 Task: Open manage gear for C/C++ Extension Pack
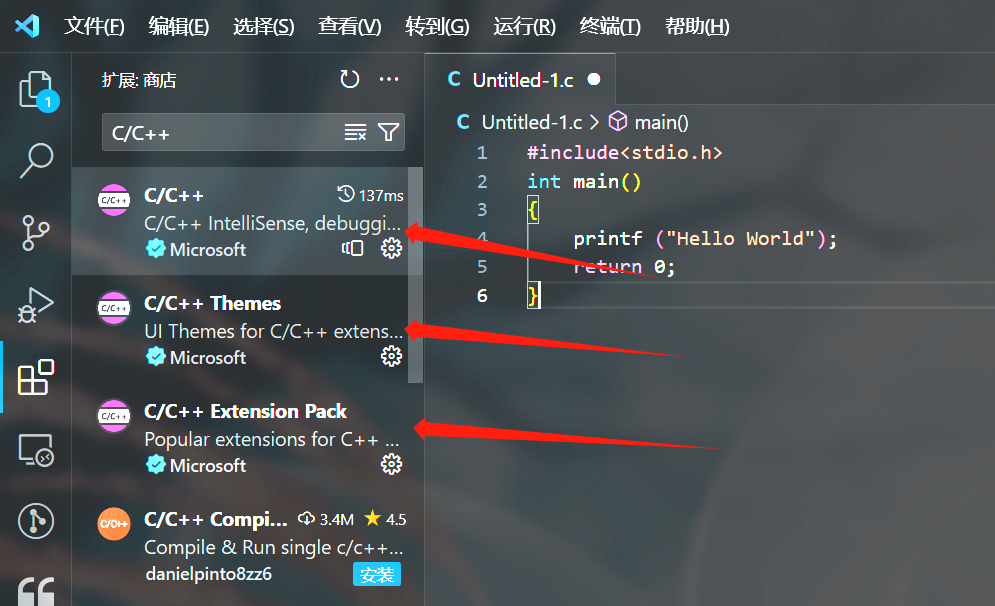(x=391, y=464)
